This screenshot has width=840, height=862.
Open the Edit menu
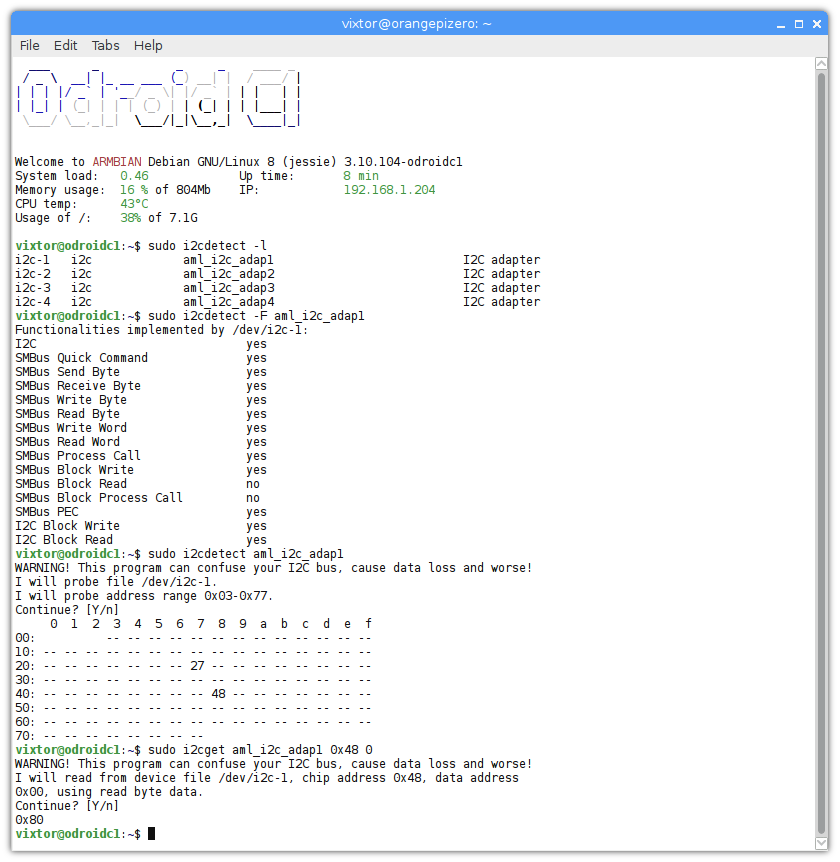[65, 45]
